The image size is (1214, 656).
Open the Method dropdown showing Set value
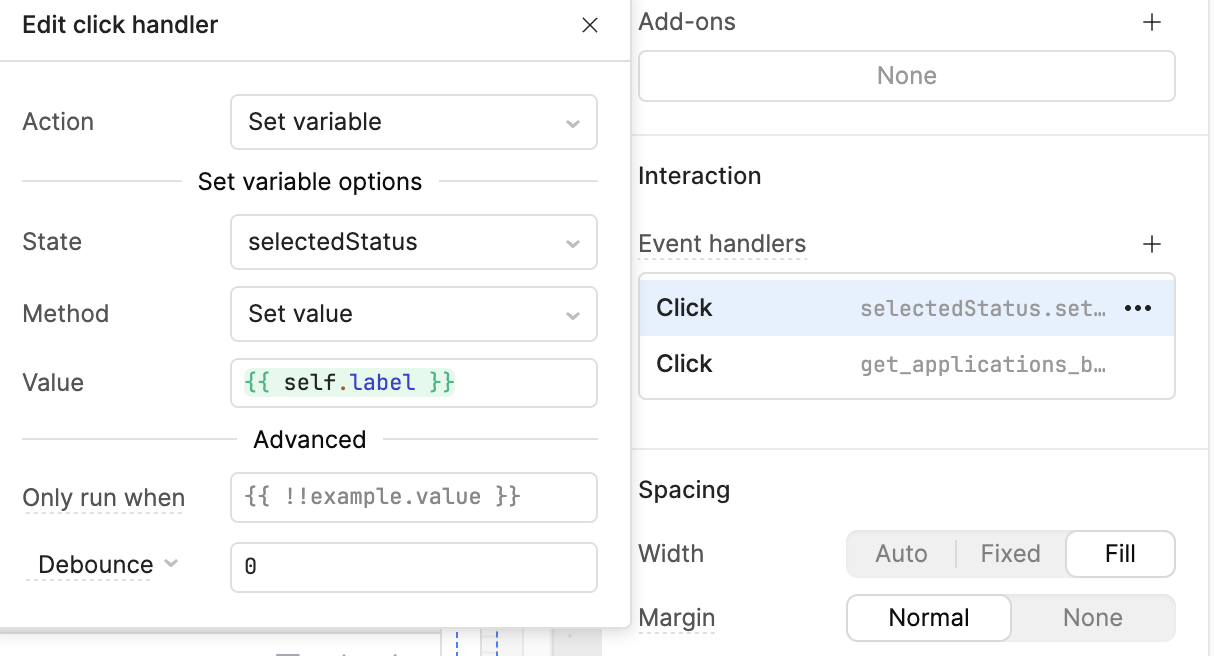(x=413, y=314)
